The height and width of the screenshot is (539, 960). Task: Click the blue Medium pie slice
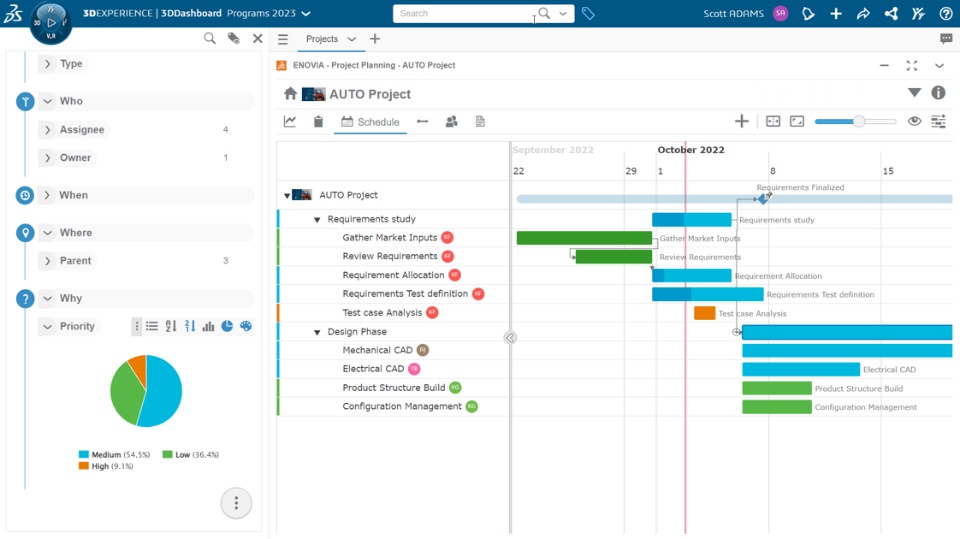point(163,392)
